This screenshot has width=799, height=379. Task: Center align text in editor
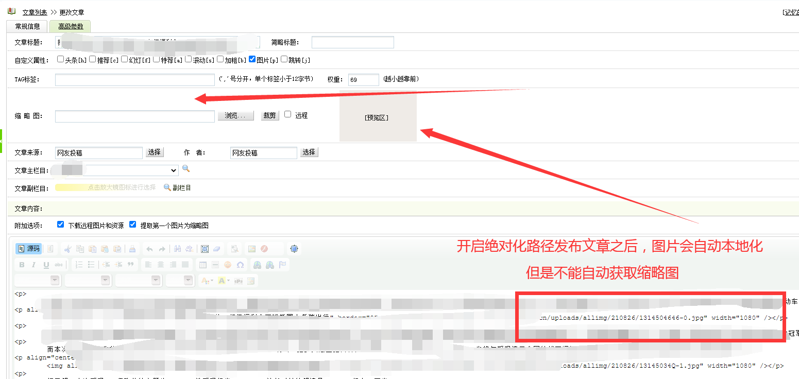161,264
